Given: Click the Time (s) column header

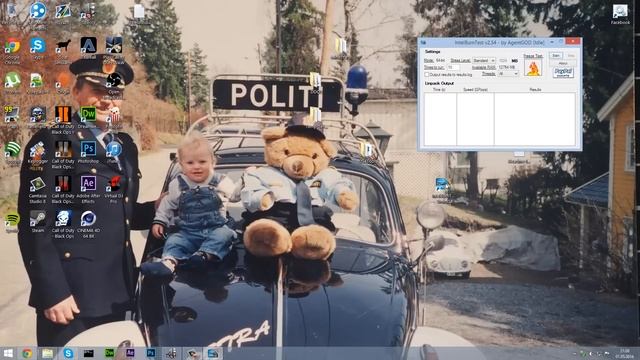Looking at the screenshot, I should tap(439, 89).
